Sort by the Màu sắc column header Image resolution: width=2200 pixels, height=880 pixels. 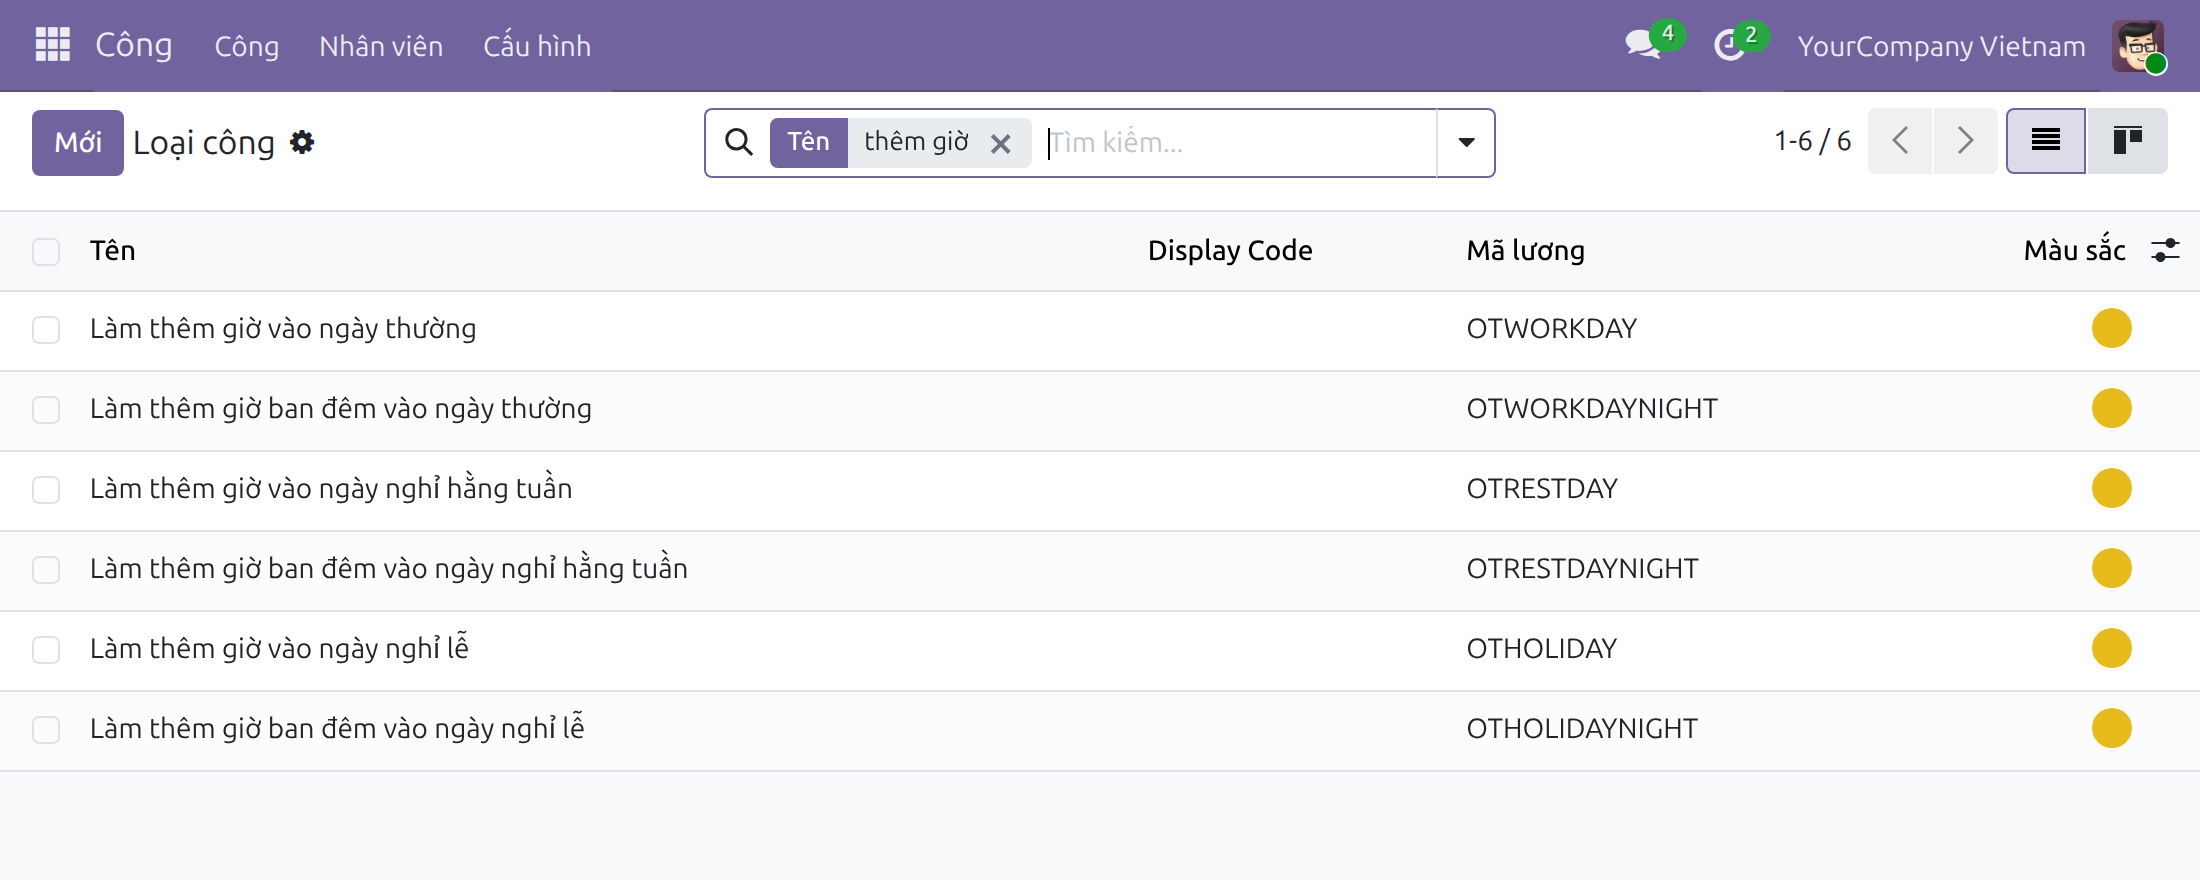click(2074, 250)
